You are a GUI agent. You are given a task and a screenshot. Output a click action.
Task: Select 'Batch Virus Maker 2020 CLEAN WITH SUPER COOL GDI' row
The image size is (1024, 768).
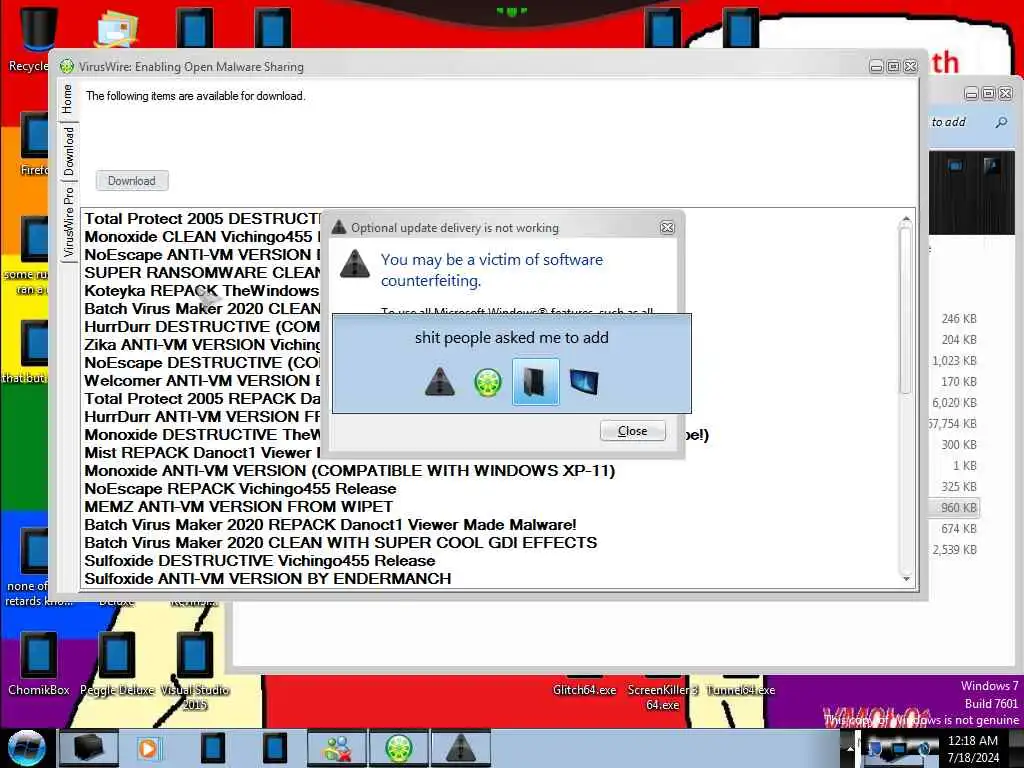(340, 543)
